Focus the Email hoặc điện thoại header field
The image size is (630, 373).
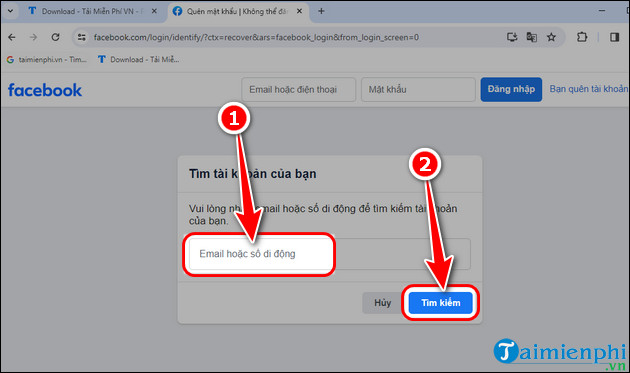point(299,89)
